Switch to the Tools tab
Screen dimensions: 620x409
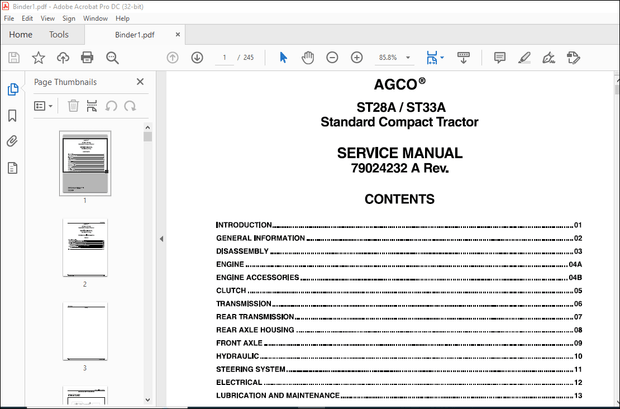pos(59,35)
